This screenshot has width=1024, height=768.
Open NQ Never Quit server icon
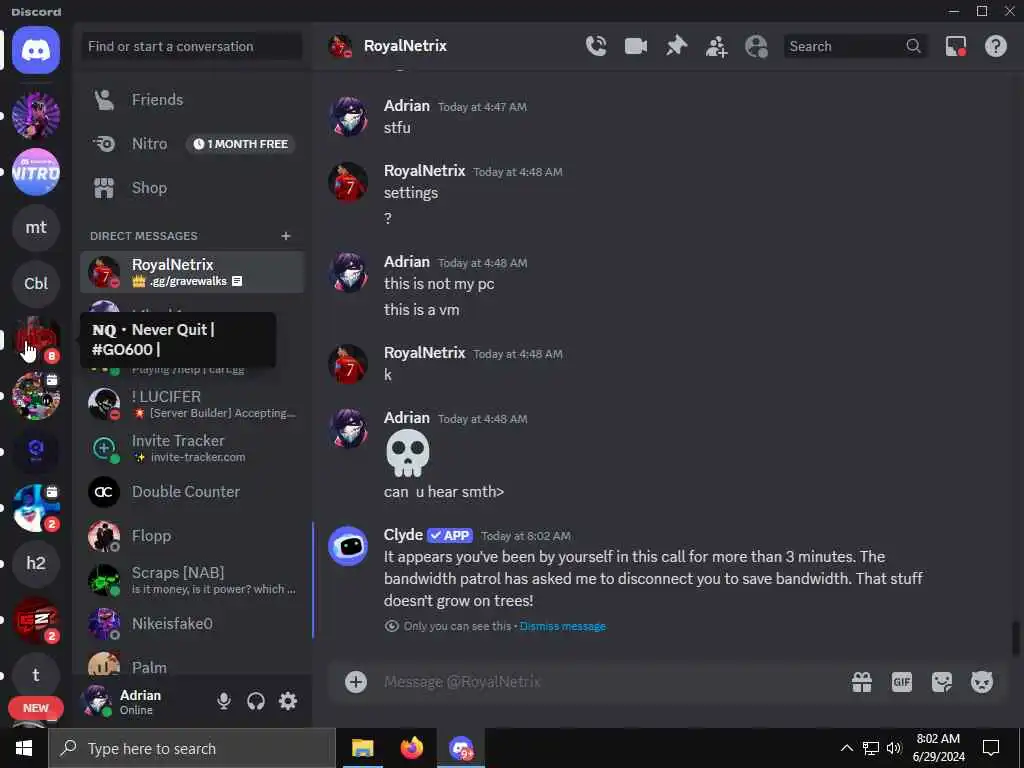pos(36,340)
